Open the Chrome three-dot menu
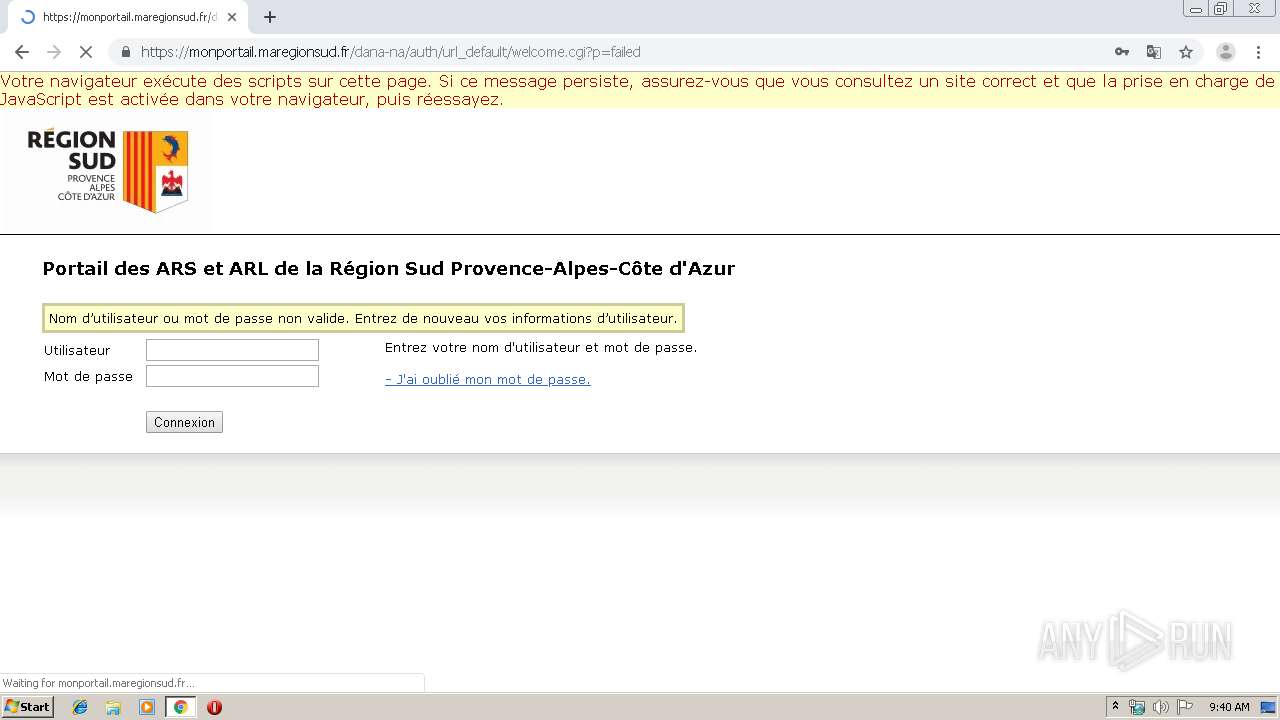The image size is (1280, 720). pos(1259,52)
